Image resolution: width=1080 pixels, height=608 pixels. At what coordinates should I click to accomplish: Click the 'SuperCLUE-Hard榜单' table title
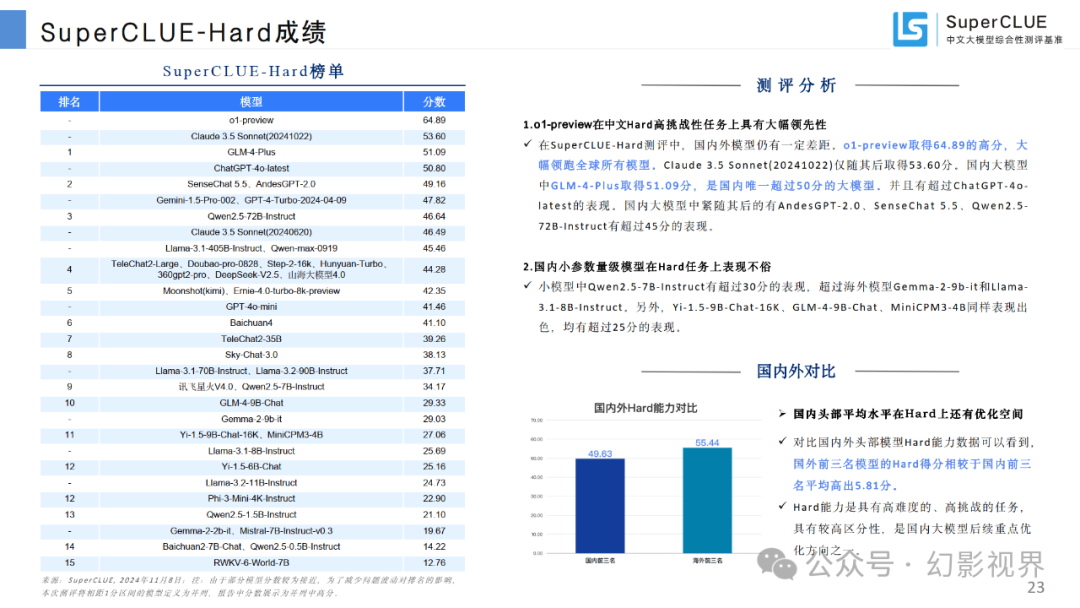tap(253, 72)
